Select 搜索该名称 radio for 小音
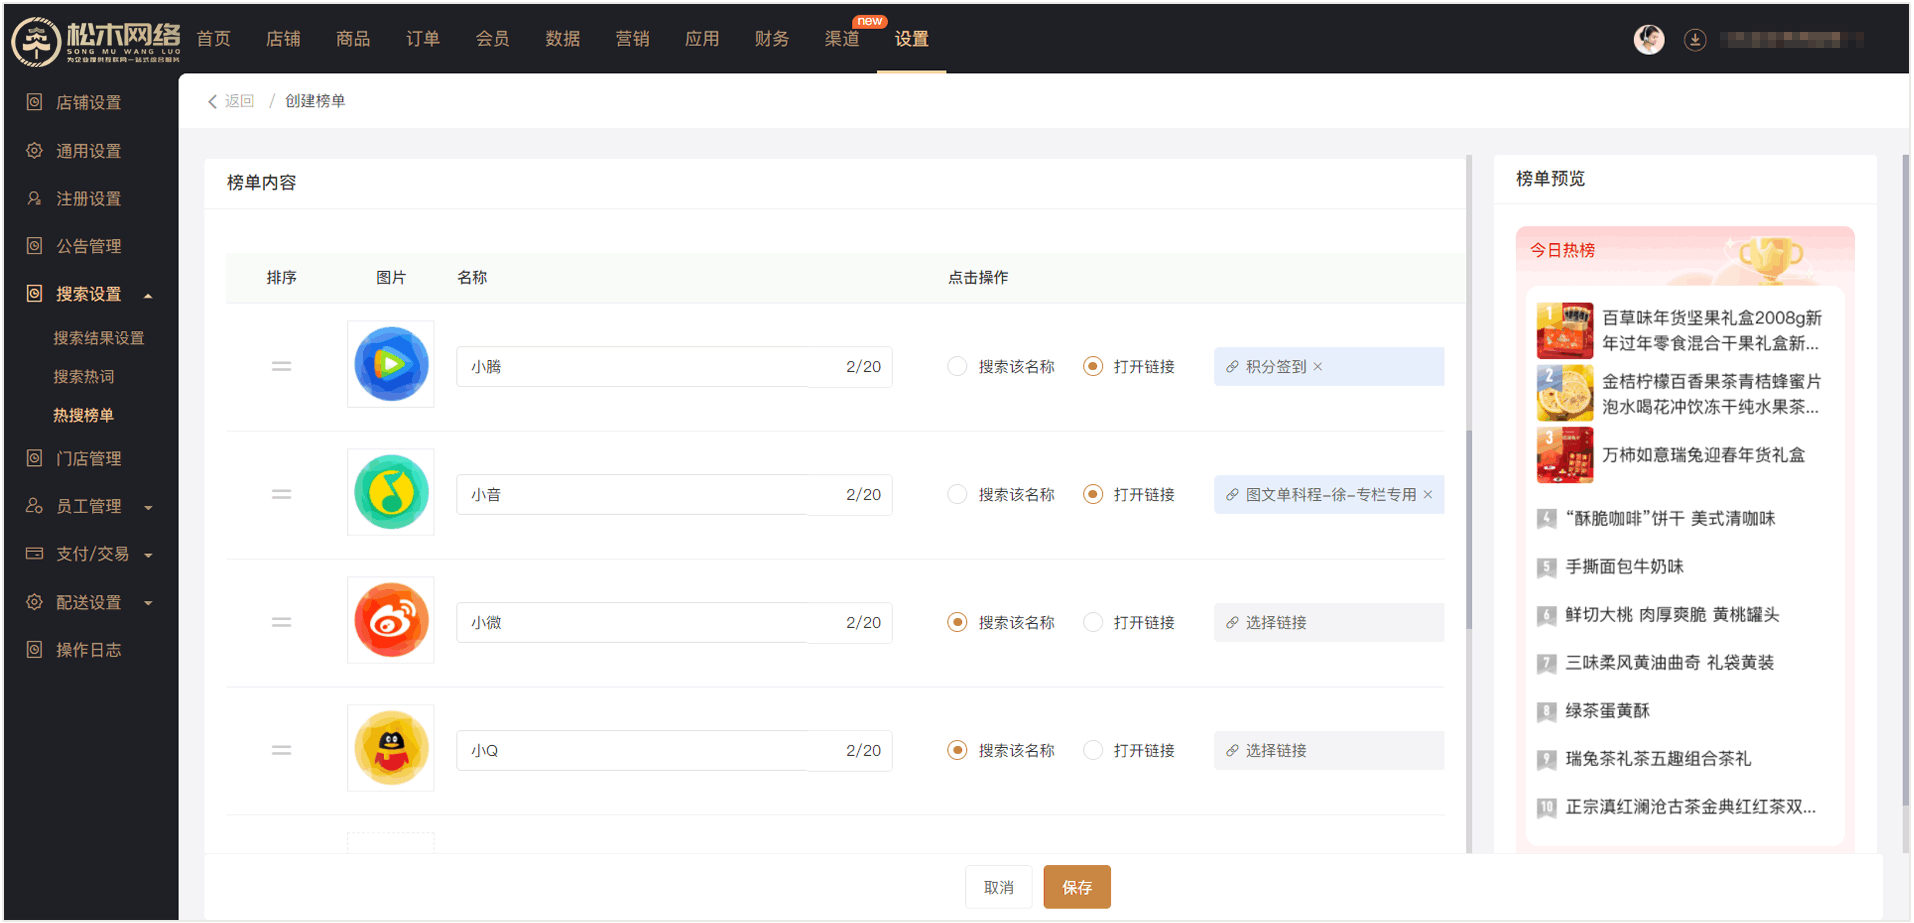Image resolution: width=1914 pixels, height=923 pixels. point(957,495)
